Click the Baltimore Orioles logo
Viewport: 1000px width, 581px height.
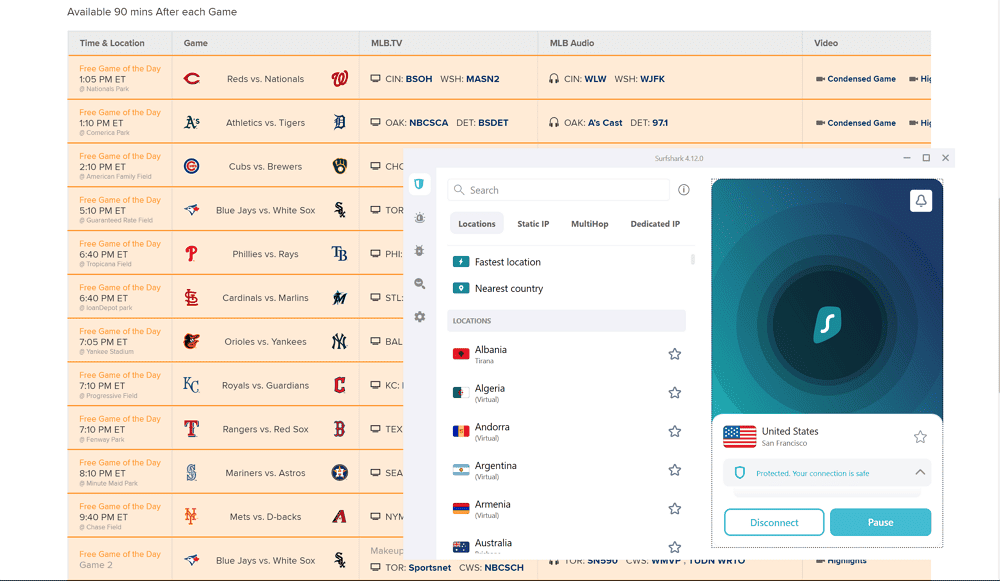[191, 341]
